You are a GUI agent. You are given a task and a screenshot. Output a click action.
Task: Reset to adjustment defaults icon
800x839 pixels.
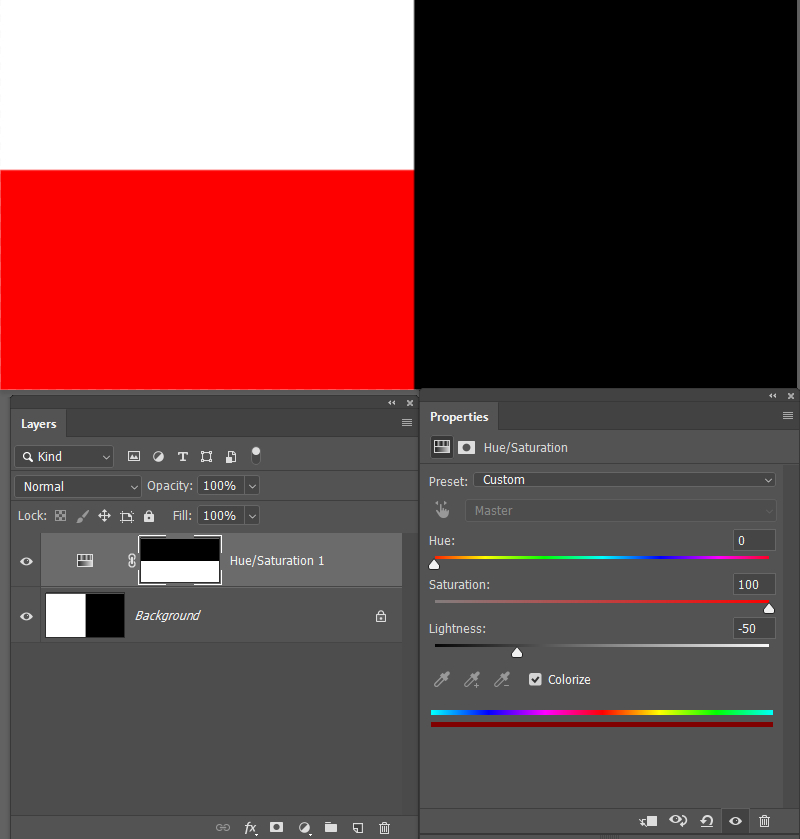707,821
